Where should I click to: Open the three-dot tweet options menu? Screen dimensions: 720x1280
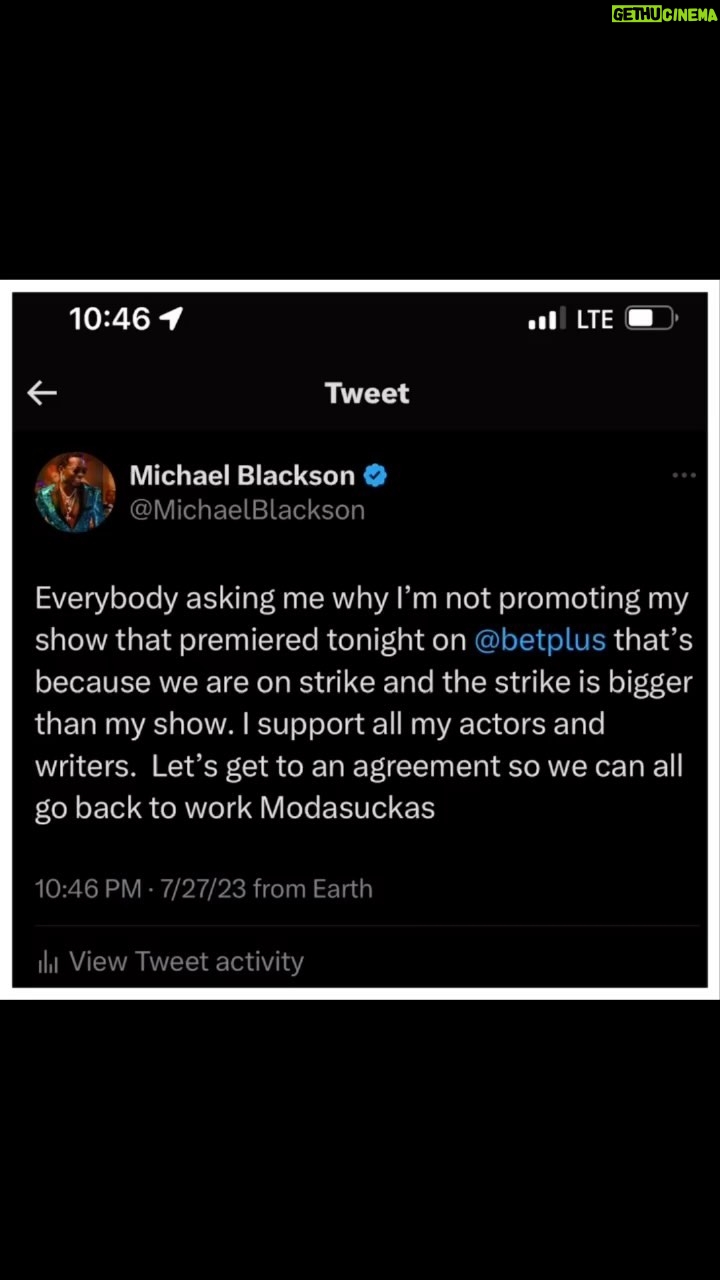click(x=683, y=475)
